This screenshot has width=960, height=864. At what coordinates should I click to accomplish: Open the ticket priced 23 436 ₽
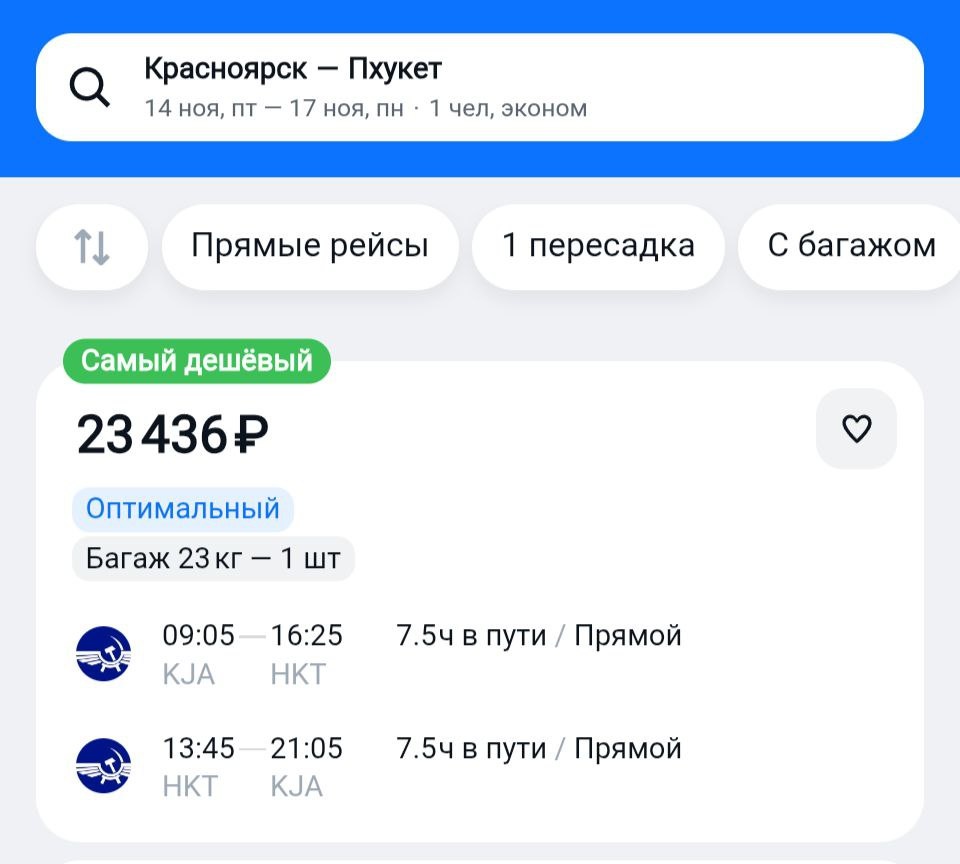click(x=173, y=435)
